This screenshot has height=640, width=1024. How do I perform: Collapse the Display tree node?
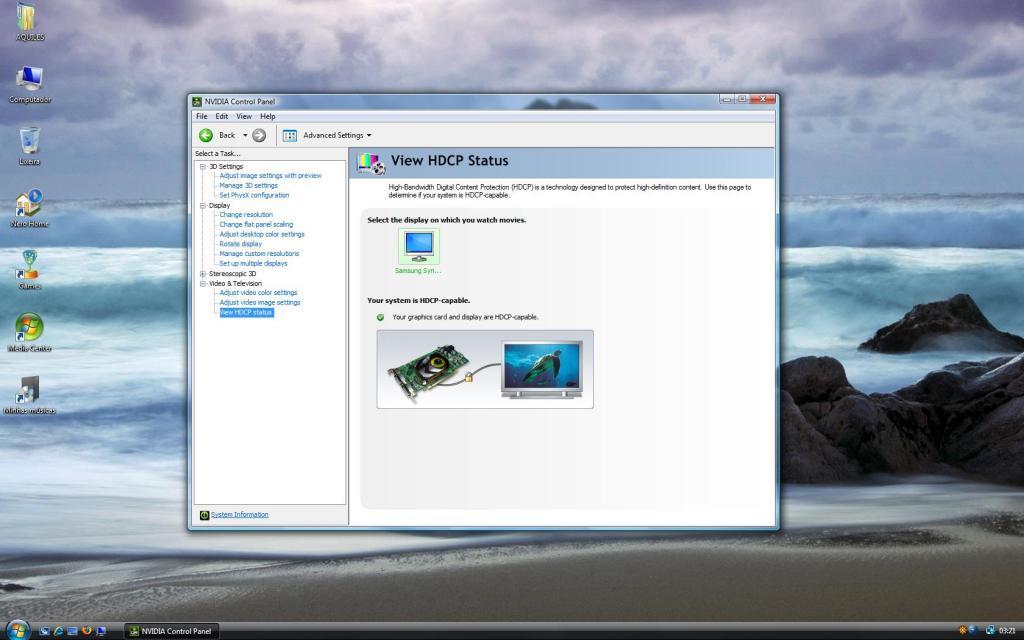[x=203, y=206]
